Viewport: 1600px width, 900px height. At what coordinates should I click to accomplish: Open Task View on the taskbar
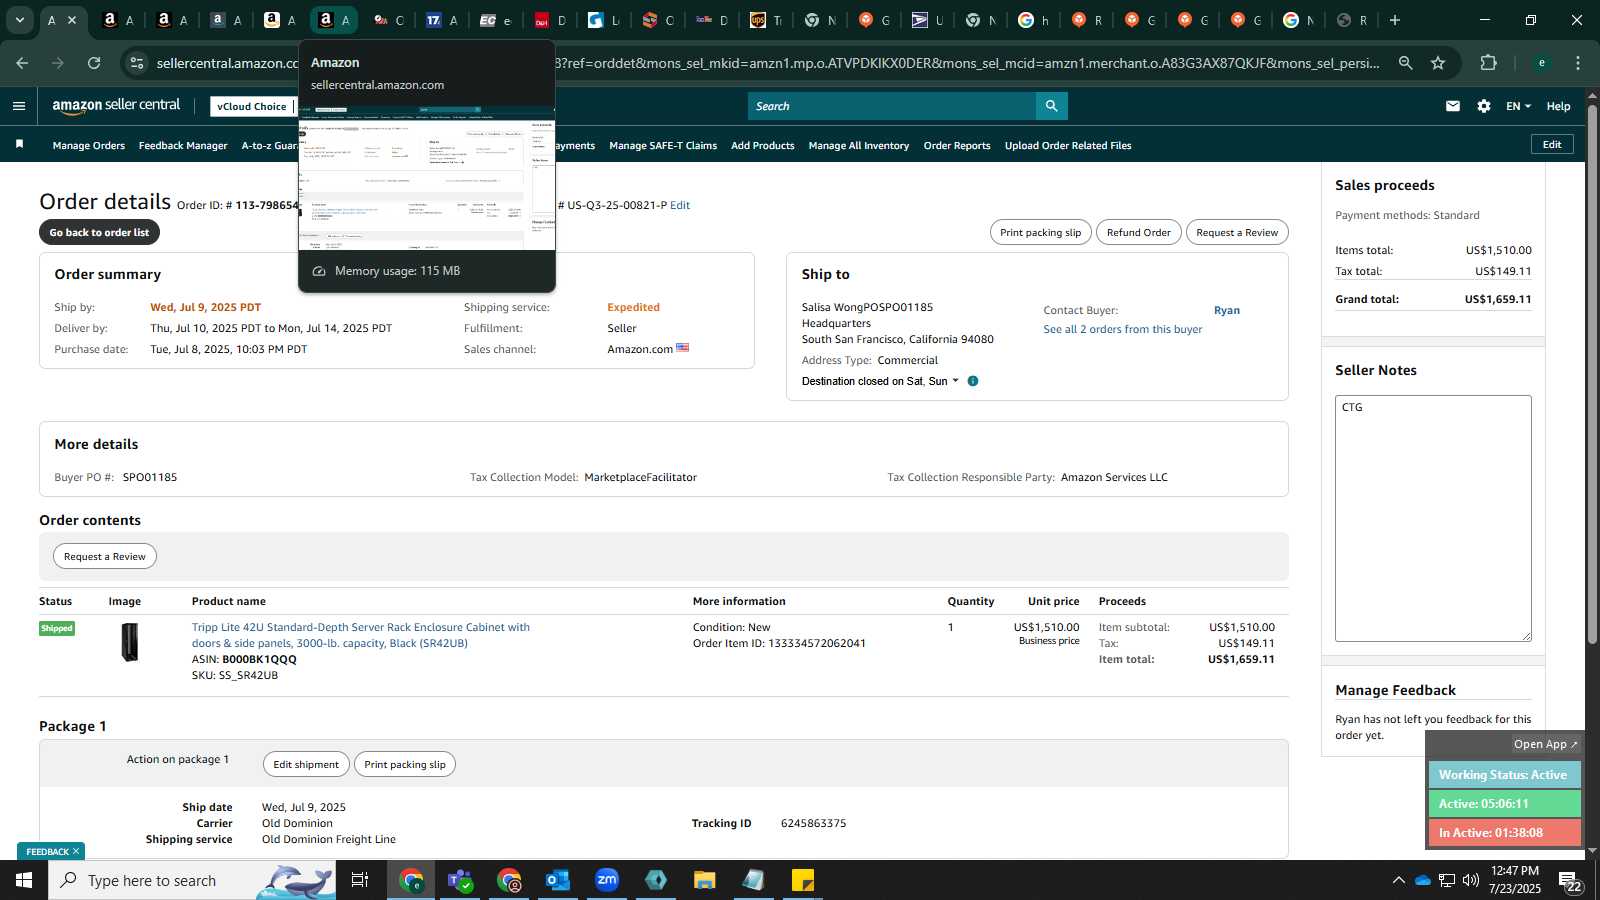360,880
